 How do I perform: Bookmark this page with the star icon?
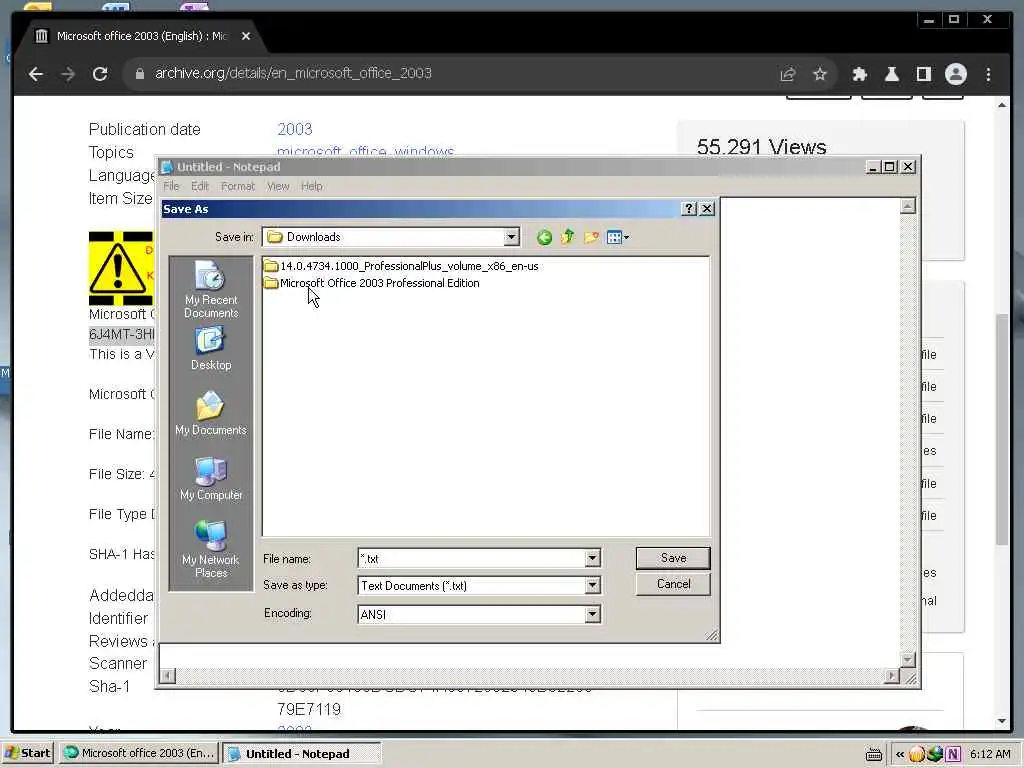tap(820, 74)
